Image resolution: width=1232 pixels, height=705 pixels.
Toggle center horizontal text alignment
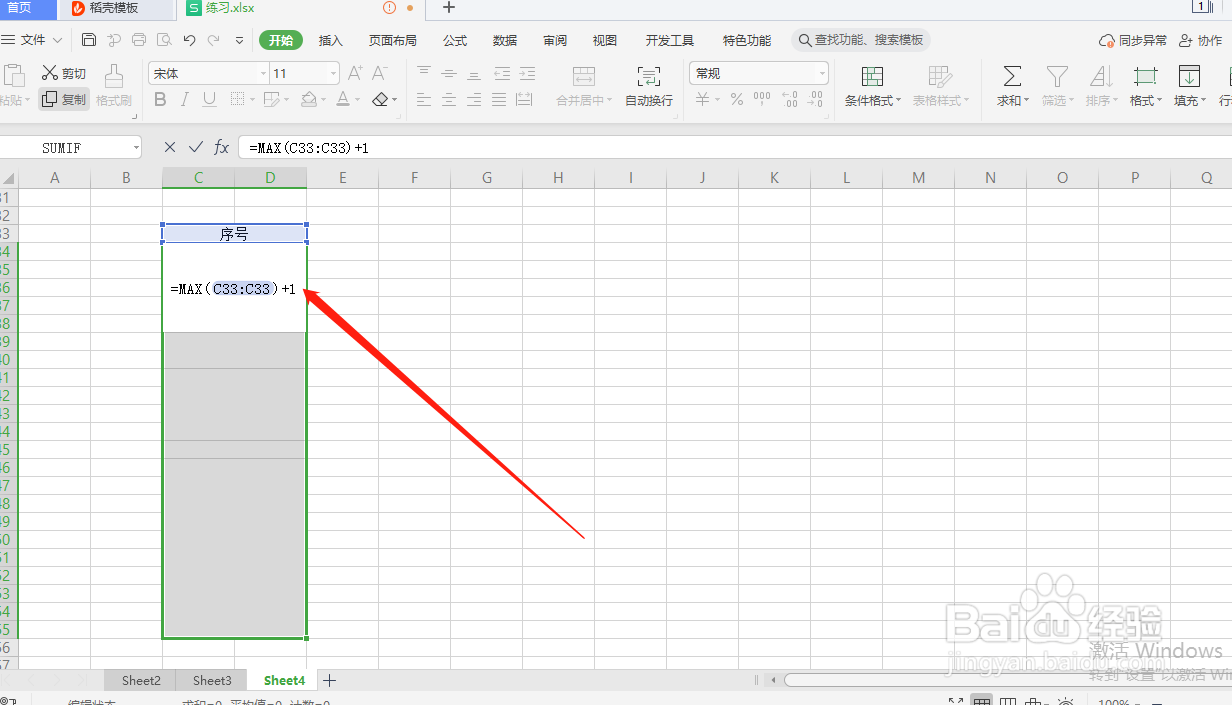pos(449,99)
